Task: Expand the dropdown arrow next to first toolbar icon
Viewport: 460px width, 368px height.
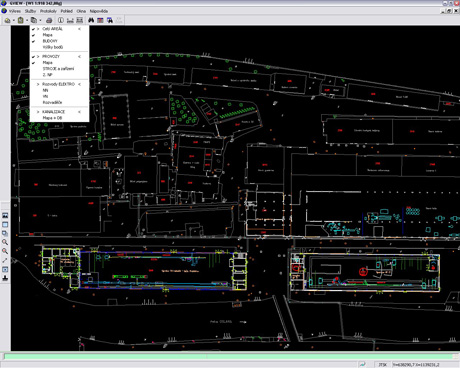Action: coord(14,21)
